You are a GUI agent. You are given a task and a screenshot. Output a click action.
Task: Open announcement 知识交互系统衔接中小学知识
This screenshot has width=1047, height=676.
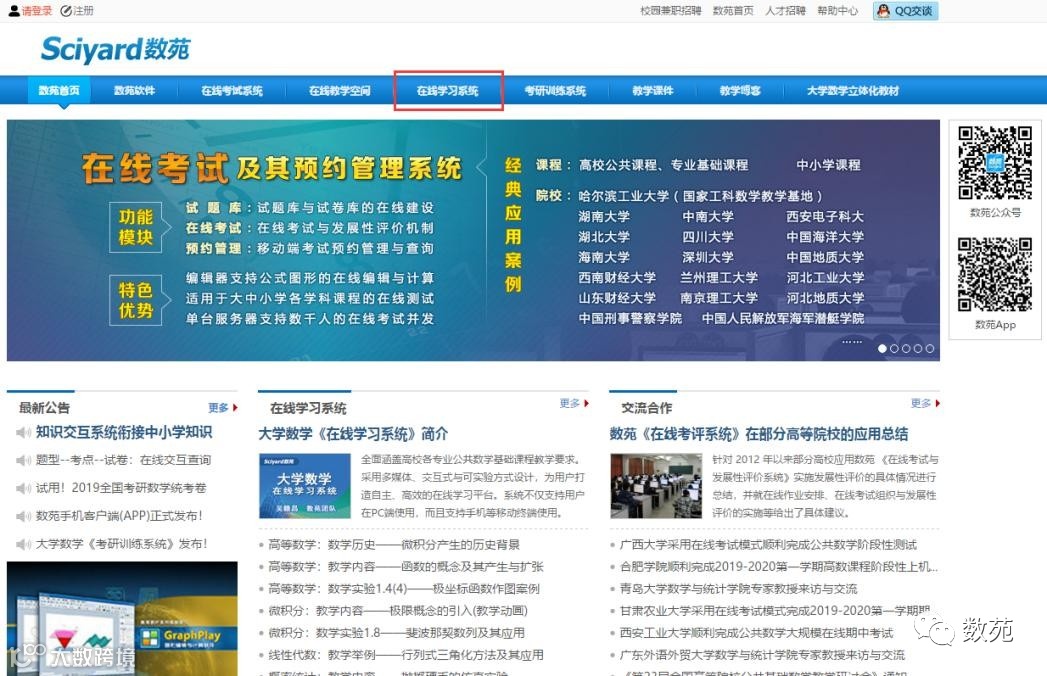pos(124,432)
